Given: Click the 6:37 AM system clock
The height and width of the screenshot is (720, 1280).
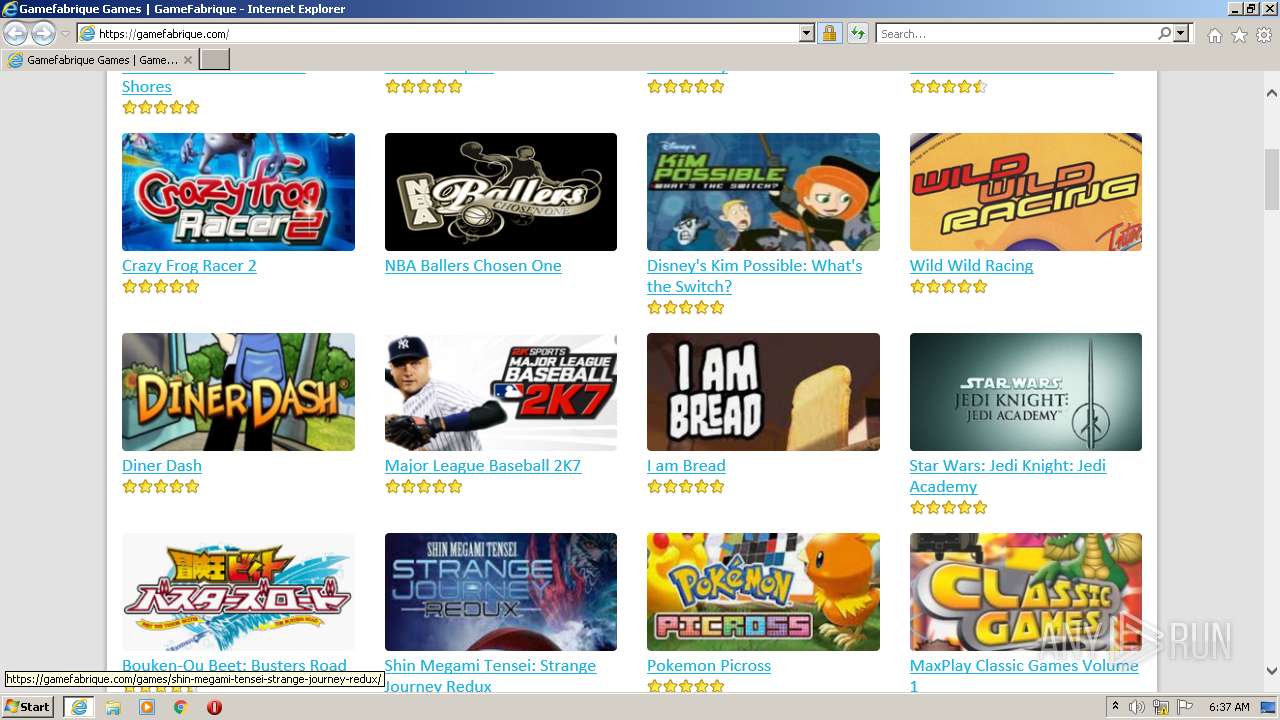Looking at the screenshot, I should click(x=1228, y=707).
